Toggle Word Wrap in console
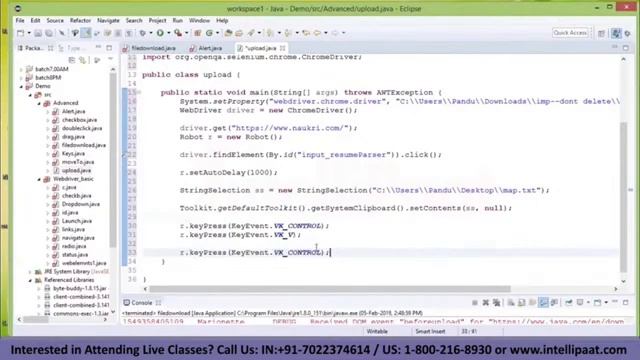The width and height of the screenshot is (640, 360). [x=532, y=302]
